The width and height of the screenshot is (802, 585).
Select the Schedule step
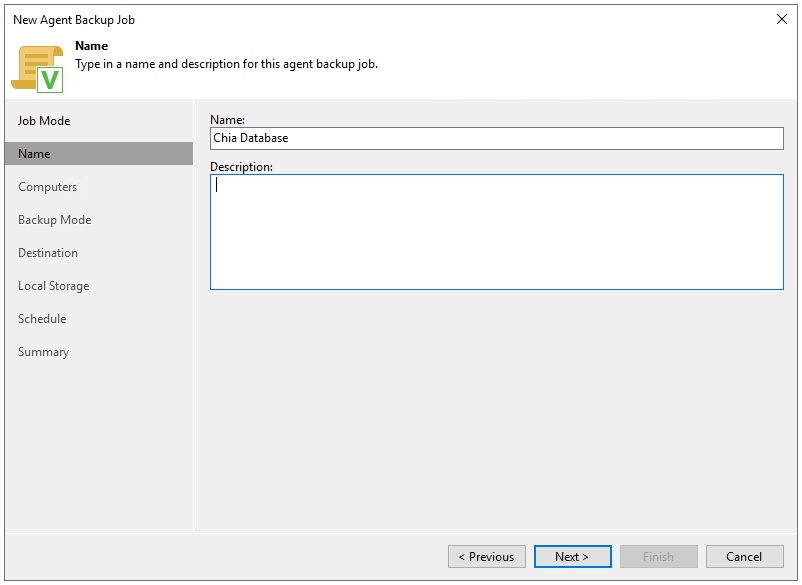tap(42, 319)
